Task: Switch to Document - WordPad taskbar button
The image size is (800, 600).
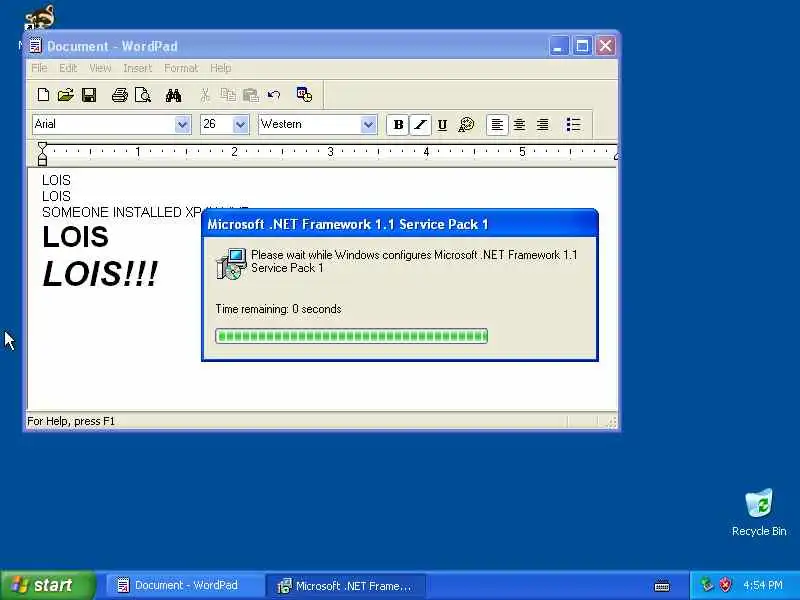Action: tap(184, 586)
